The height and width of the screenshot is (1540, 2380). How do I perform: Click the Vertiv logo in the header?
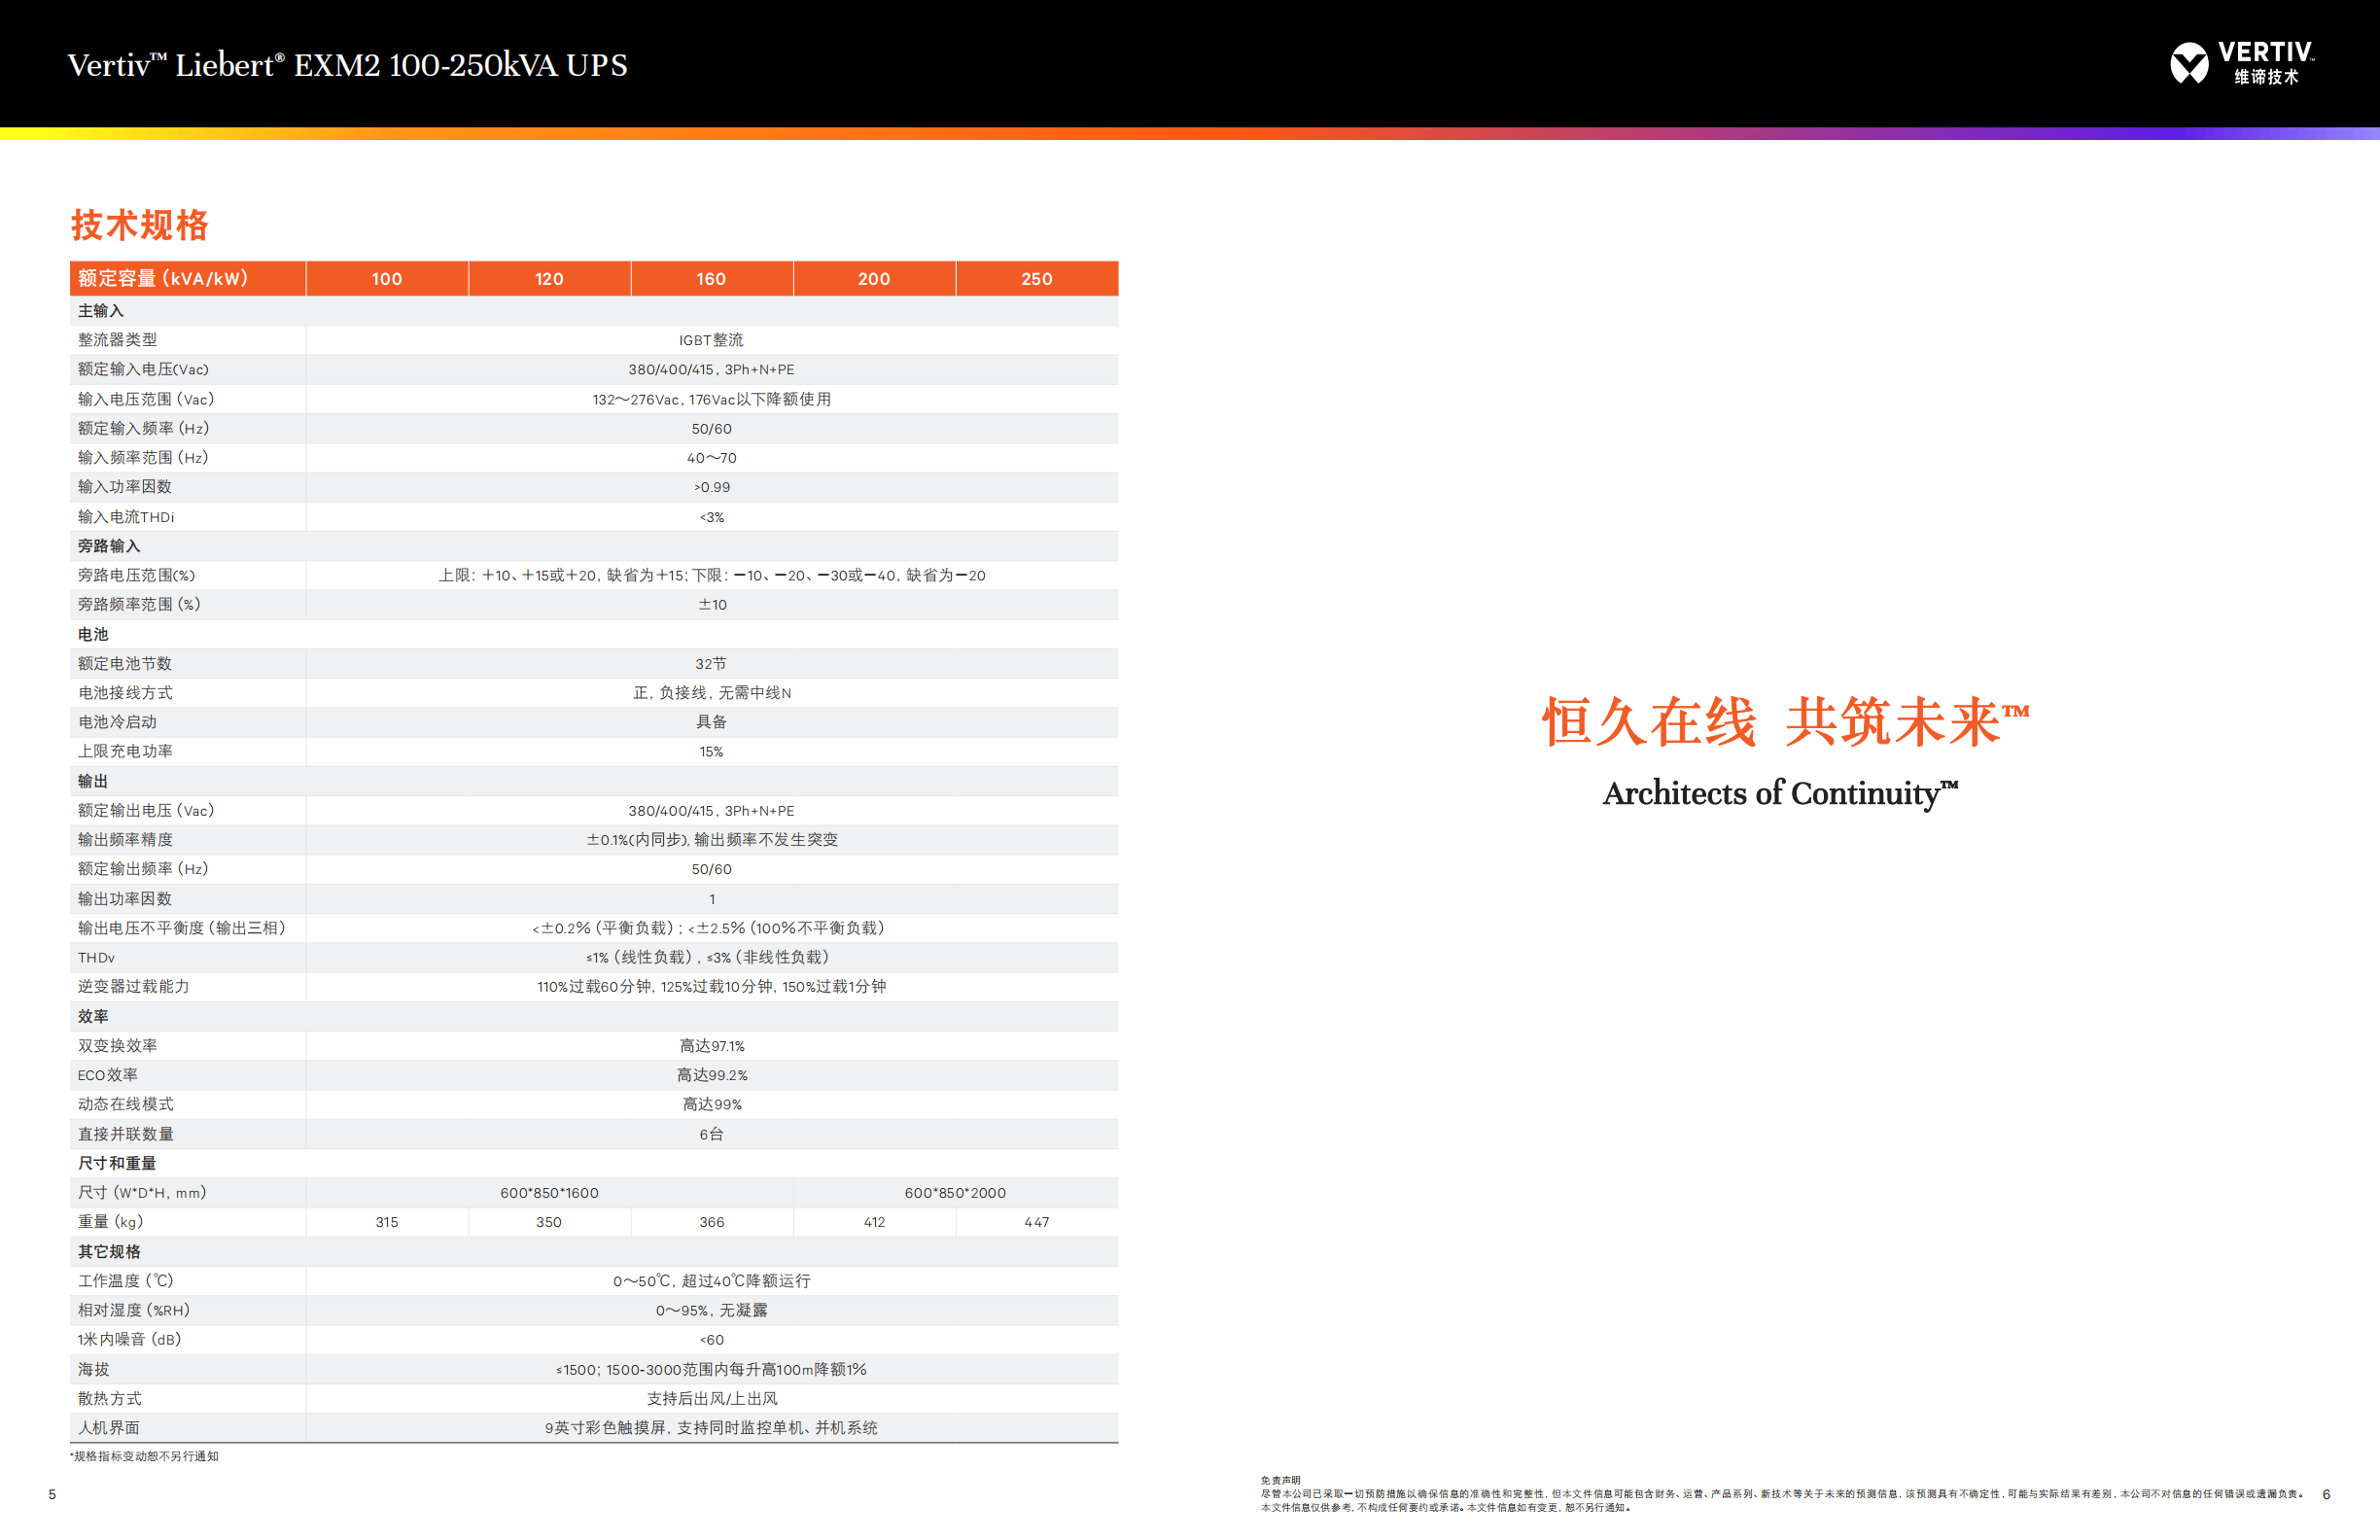(x=2242, y=64)
